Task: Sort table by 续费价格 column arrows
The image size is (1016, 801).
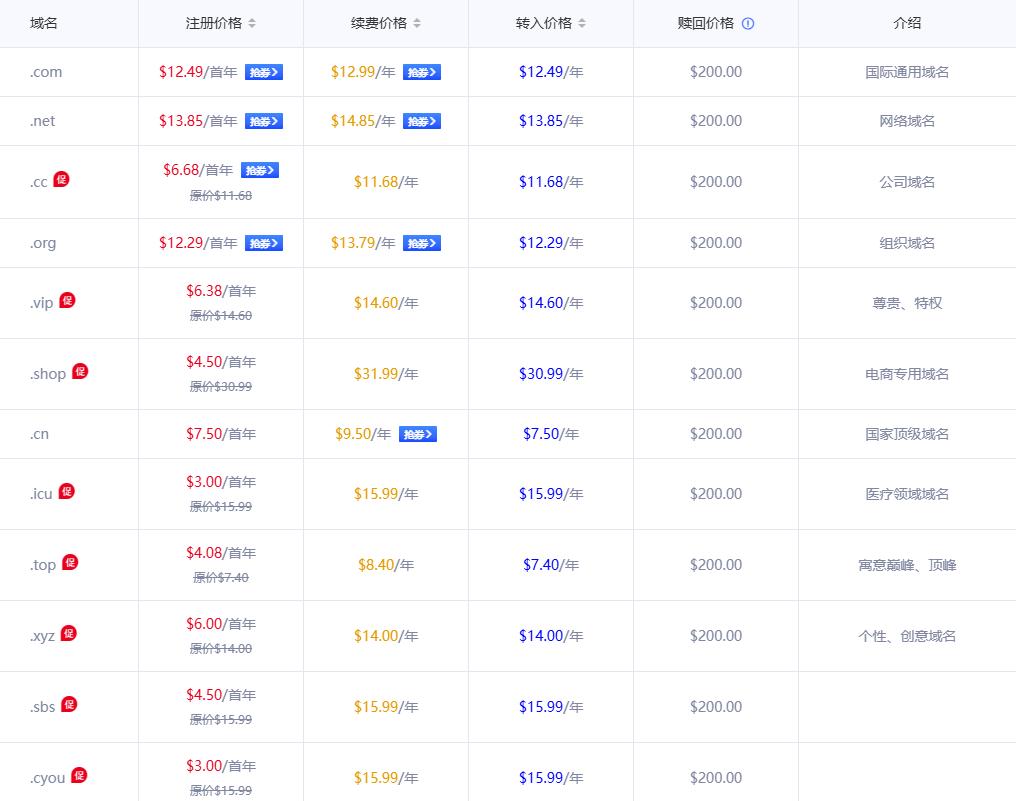Action: 417,23
